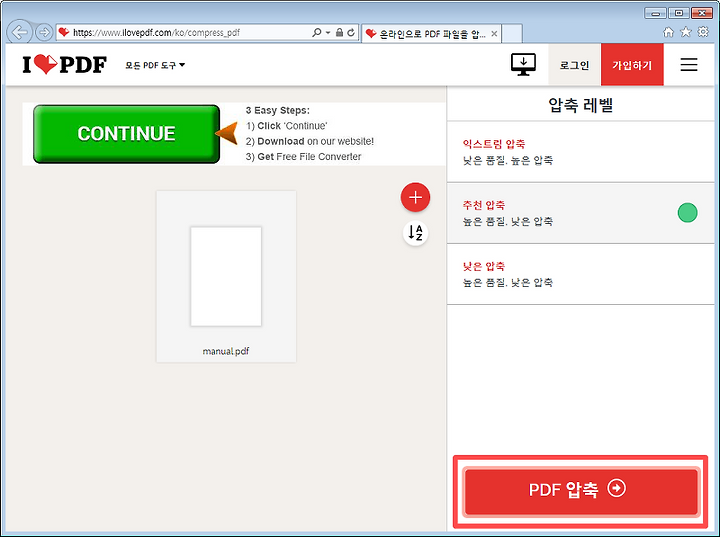The width and height of the screenshot is (720, 537).
Task: Select the 추천 압축 option
Action: pyautogui.click(x=580, y=213)
